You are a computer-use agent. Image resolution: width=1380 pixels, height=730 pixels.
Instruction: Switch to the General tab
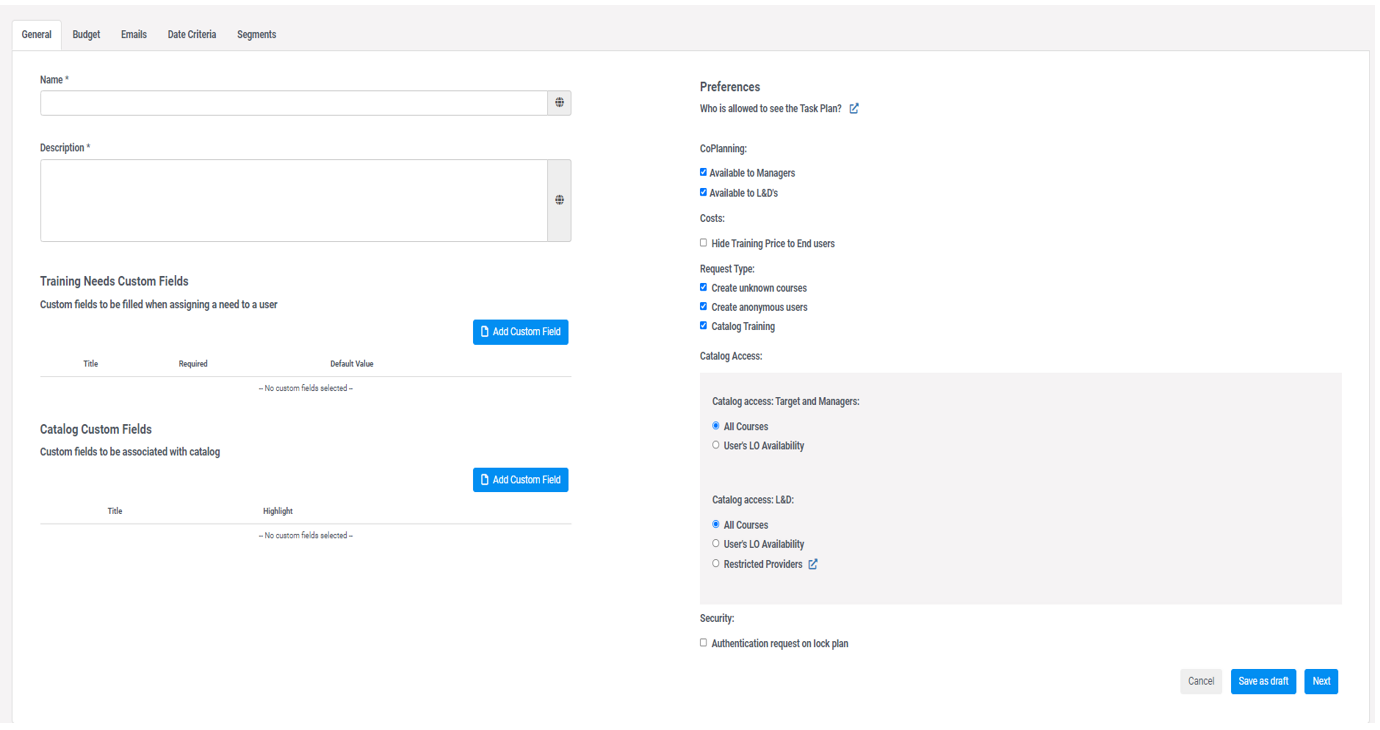(x=37, y=35)
